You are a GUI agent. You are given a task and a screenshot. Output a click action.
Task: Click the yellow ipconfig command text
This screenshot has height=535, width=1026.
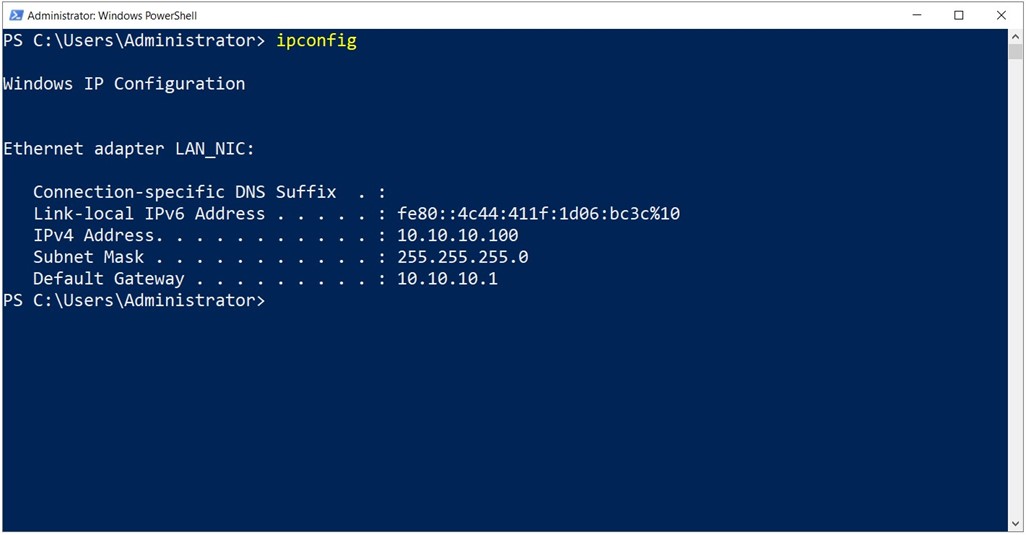[x=316, y=41]
